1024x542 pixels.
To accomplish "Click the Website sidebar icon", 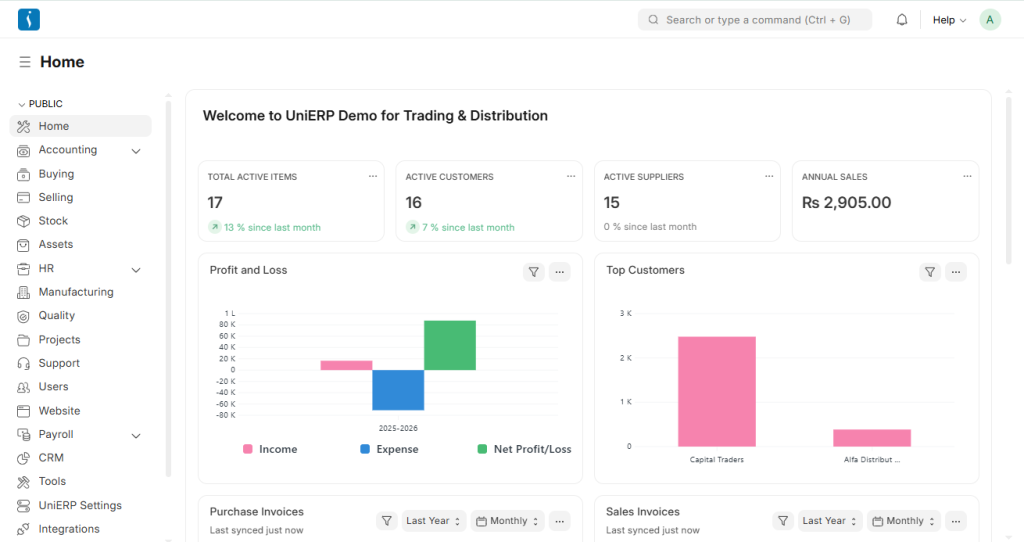I will point(24,411).
